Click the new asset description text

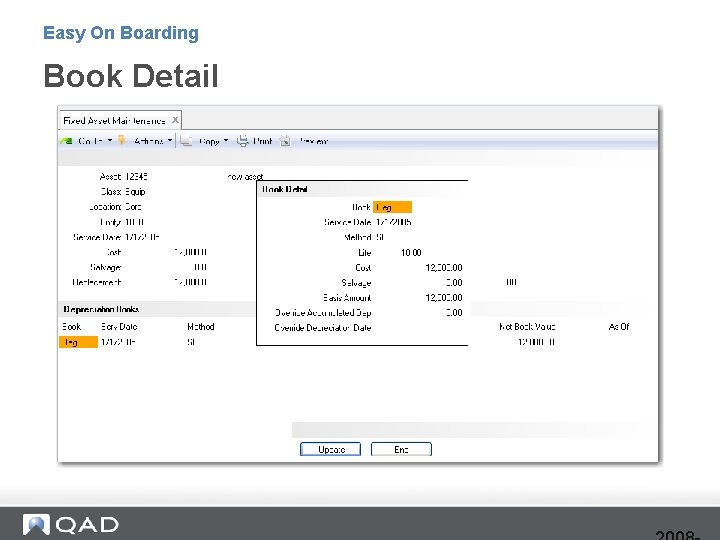click(x=245, y=177)
